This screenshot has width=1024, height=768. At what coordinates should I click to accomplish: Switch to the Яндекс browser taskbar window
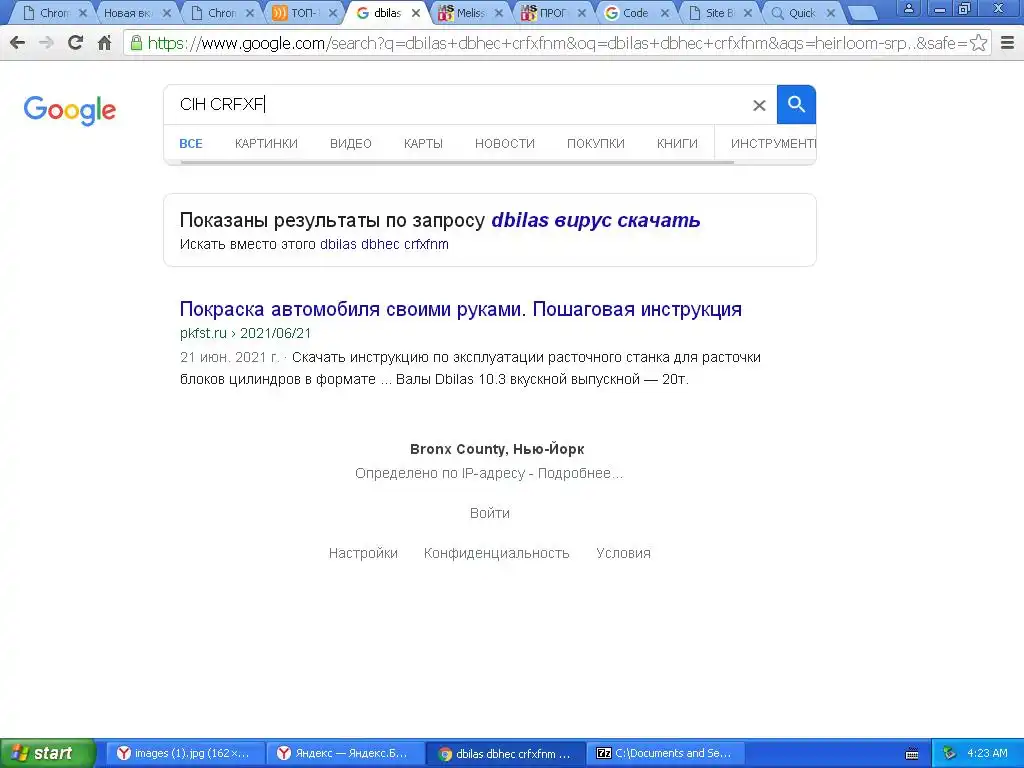point(345,754)
